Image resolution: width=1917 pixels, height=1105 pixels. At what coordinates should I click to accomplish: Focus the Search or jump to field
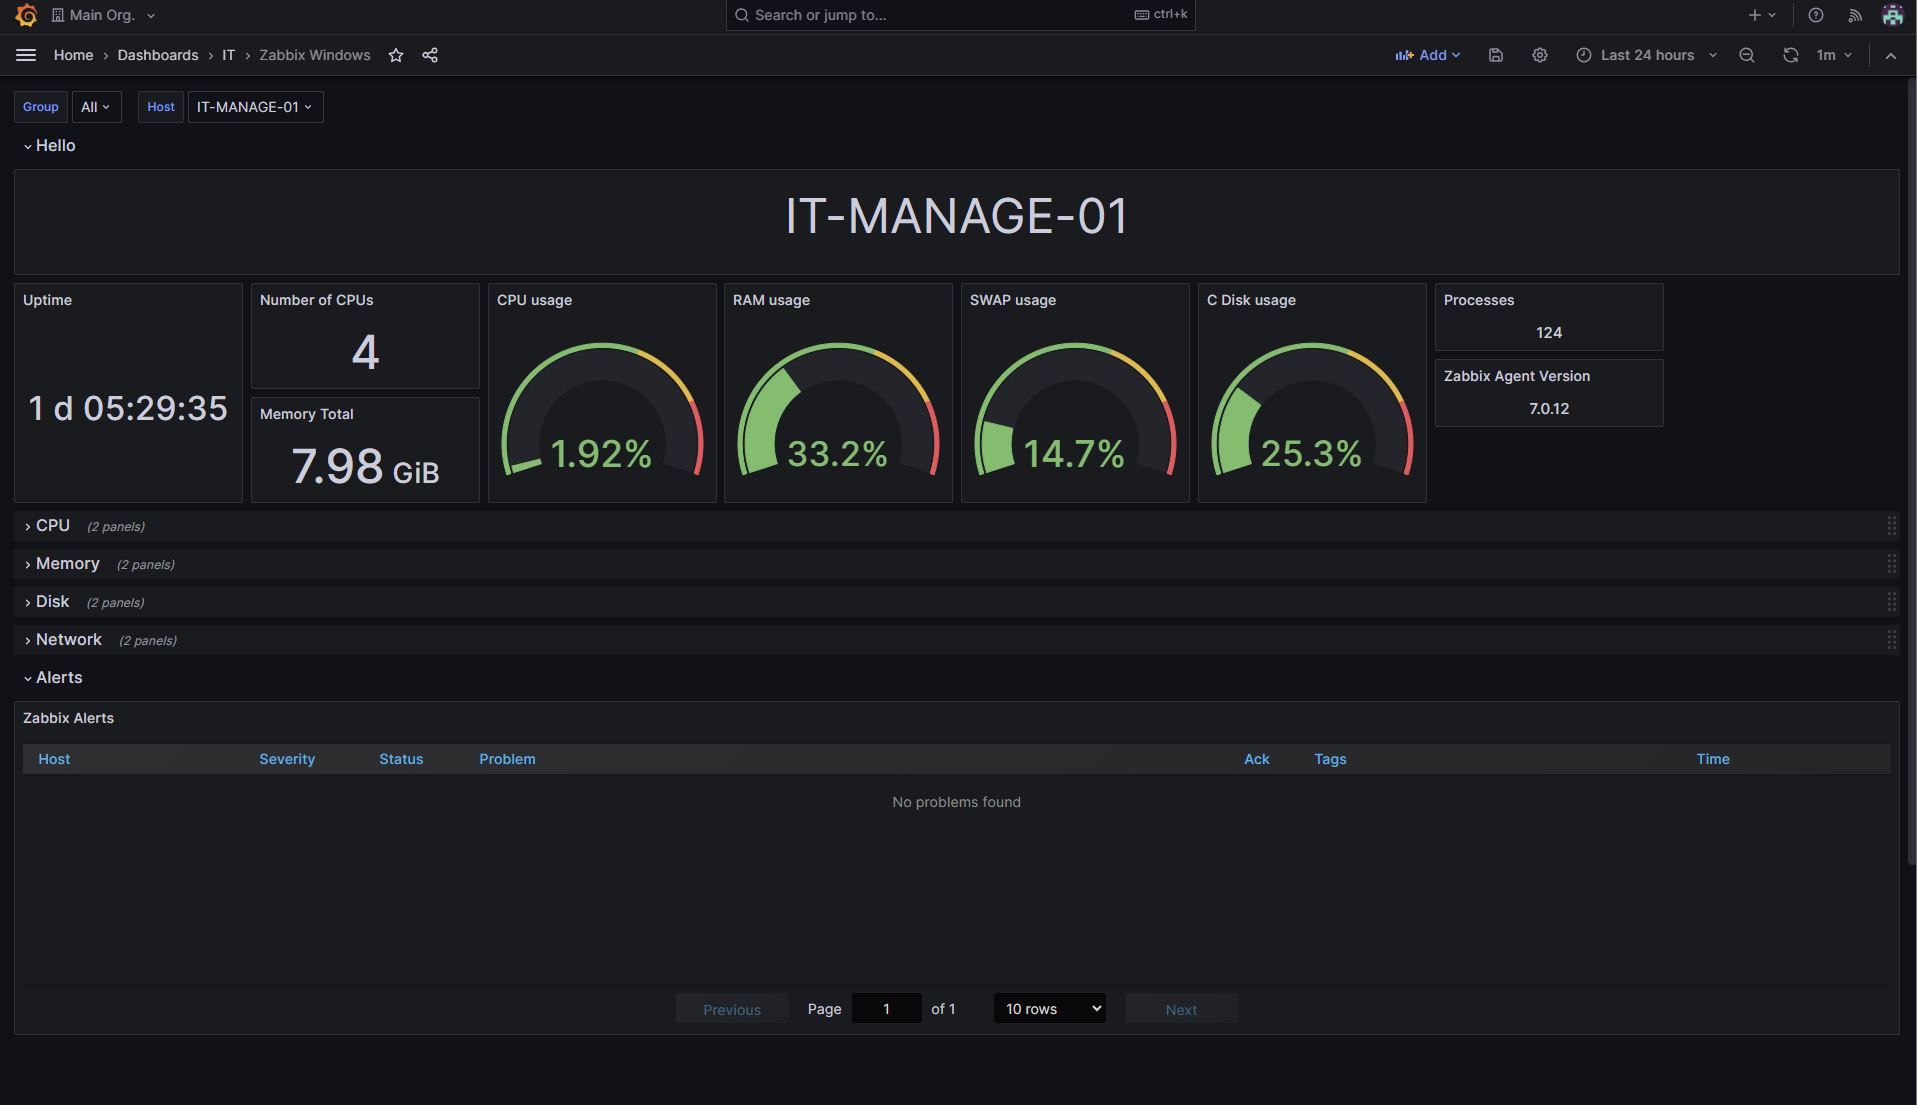tap(960, 15)
